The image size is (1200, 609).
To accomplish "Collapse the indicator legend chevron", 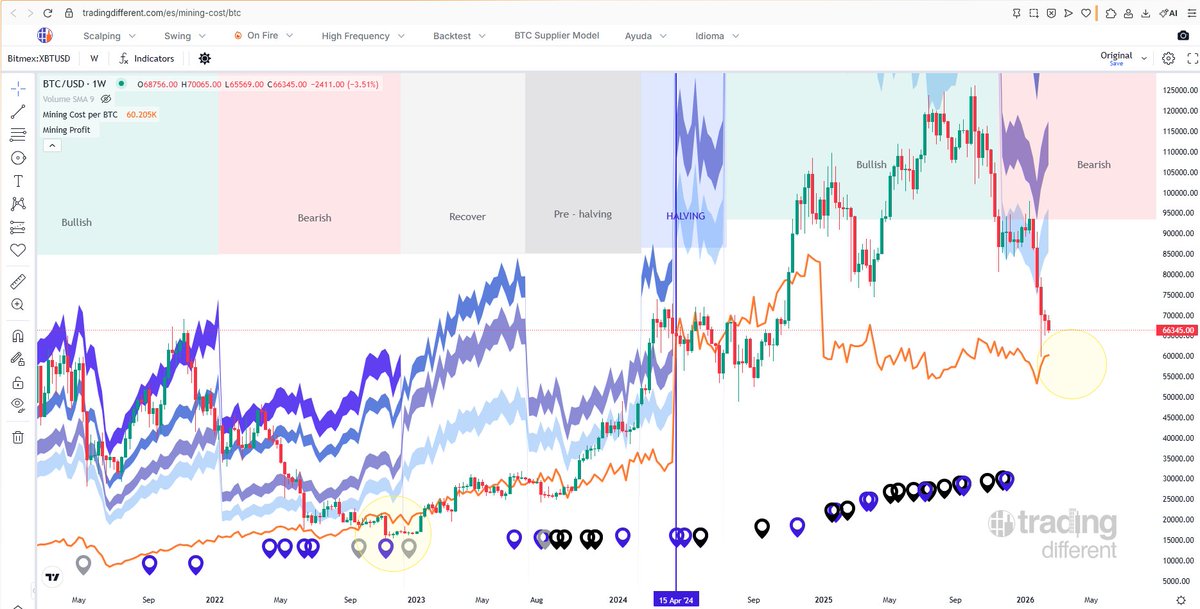I will point(52,145).
